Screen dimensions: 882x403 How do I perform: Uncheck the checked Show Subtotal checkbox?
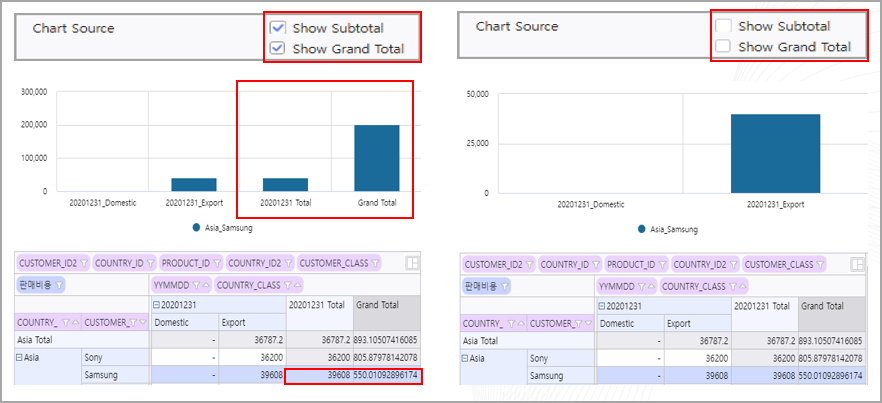278,28
